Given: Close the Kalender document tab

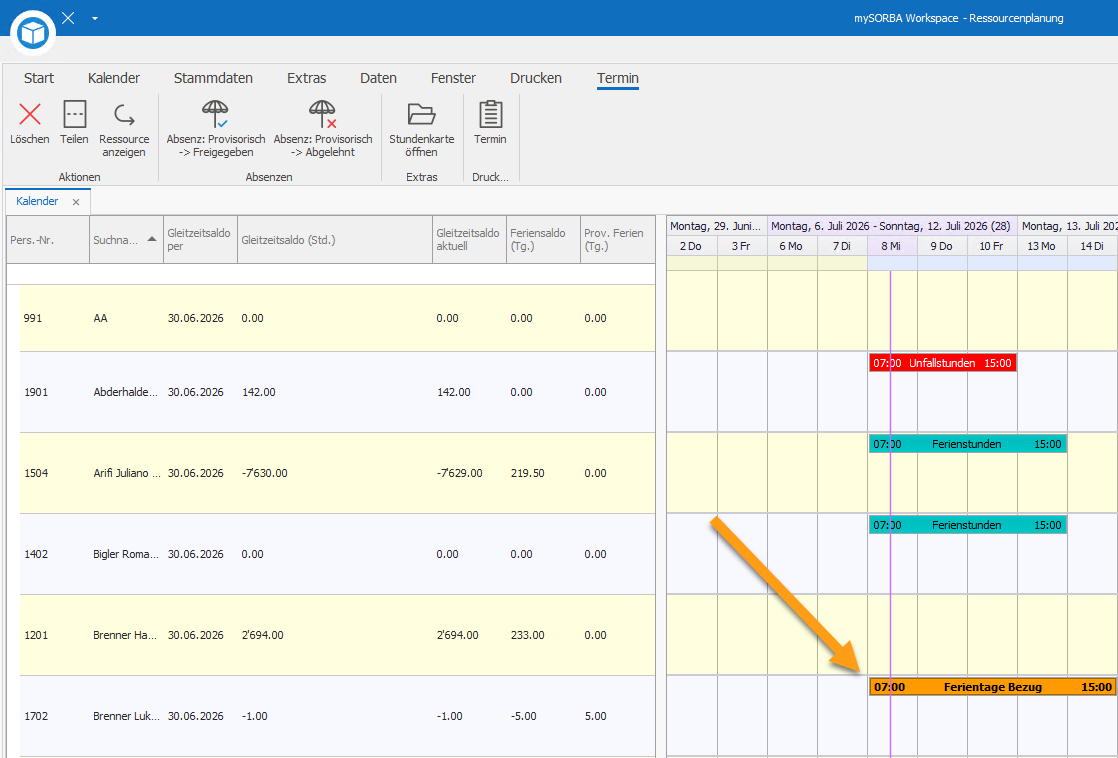Looking at the screenshot, I should (x=76, y=203).
